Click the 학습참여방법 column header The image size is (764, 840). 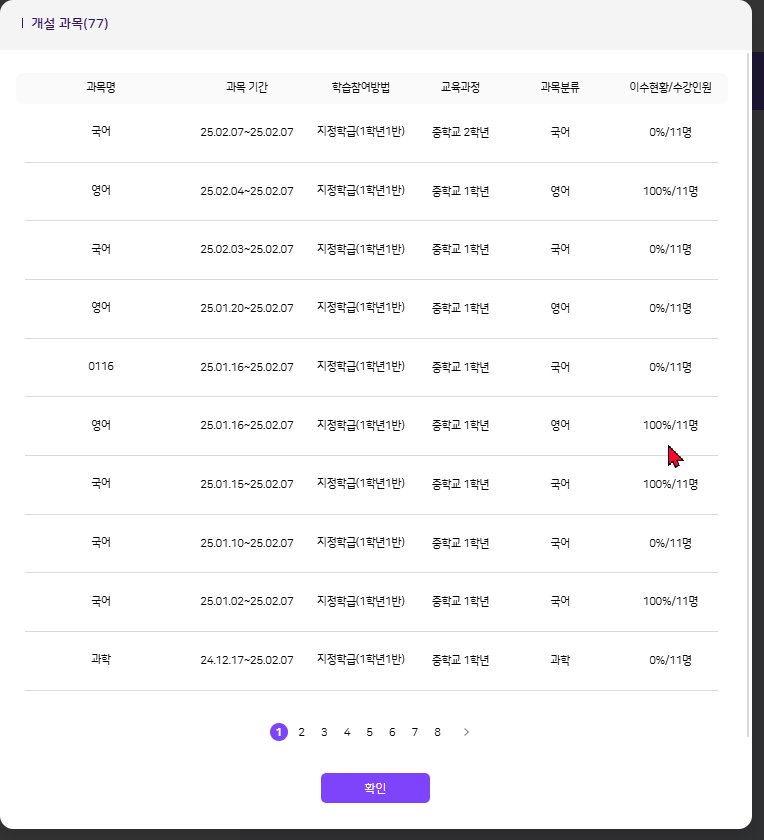click(360, 87)
